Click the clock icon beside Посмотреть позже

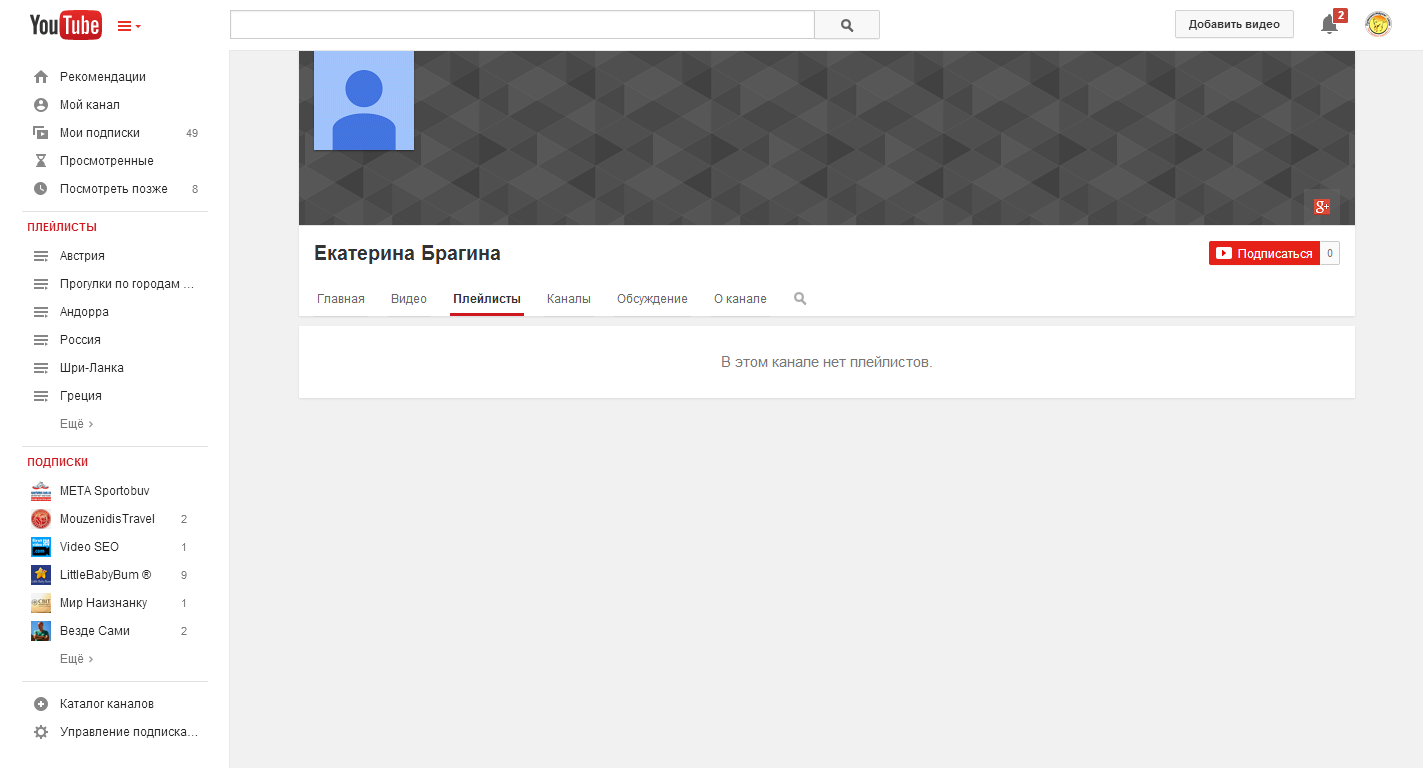pos(41,189)
